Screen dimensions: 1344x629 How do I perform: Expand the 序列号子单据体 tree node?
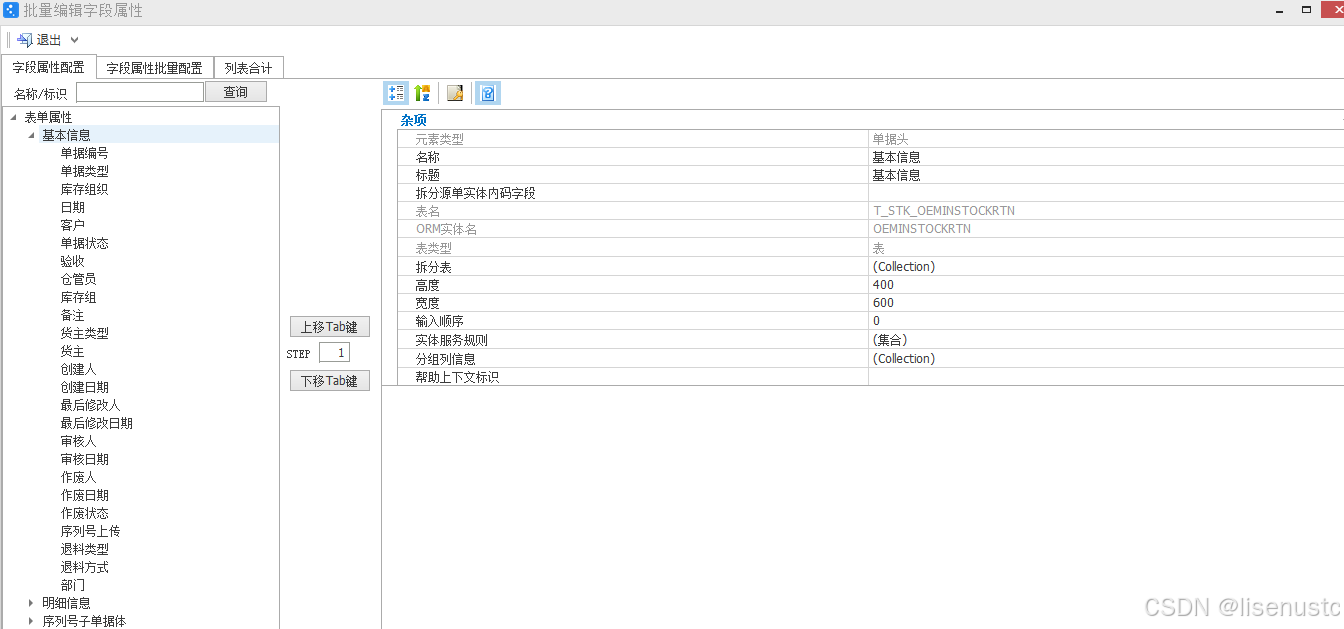point(31,621)
